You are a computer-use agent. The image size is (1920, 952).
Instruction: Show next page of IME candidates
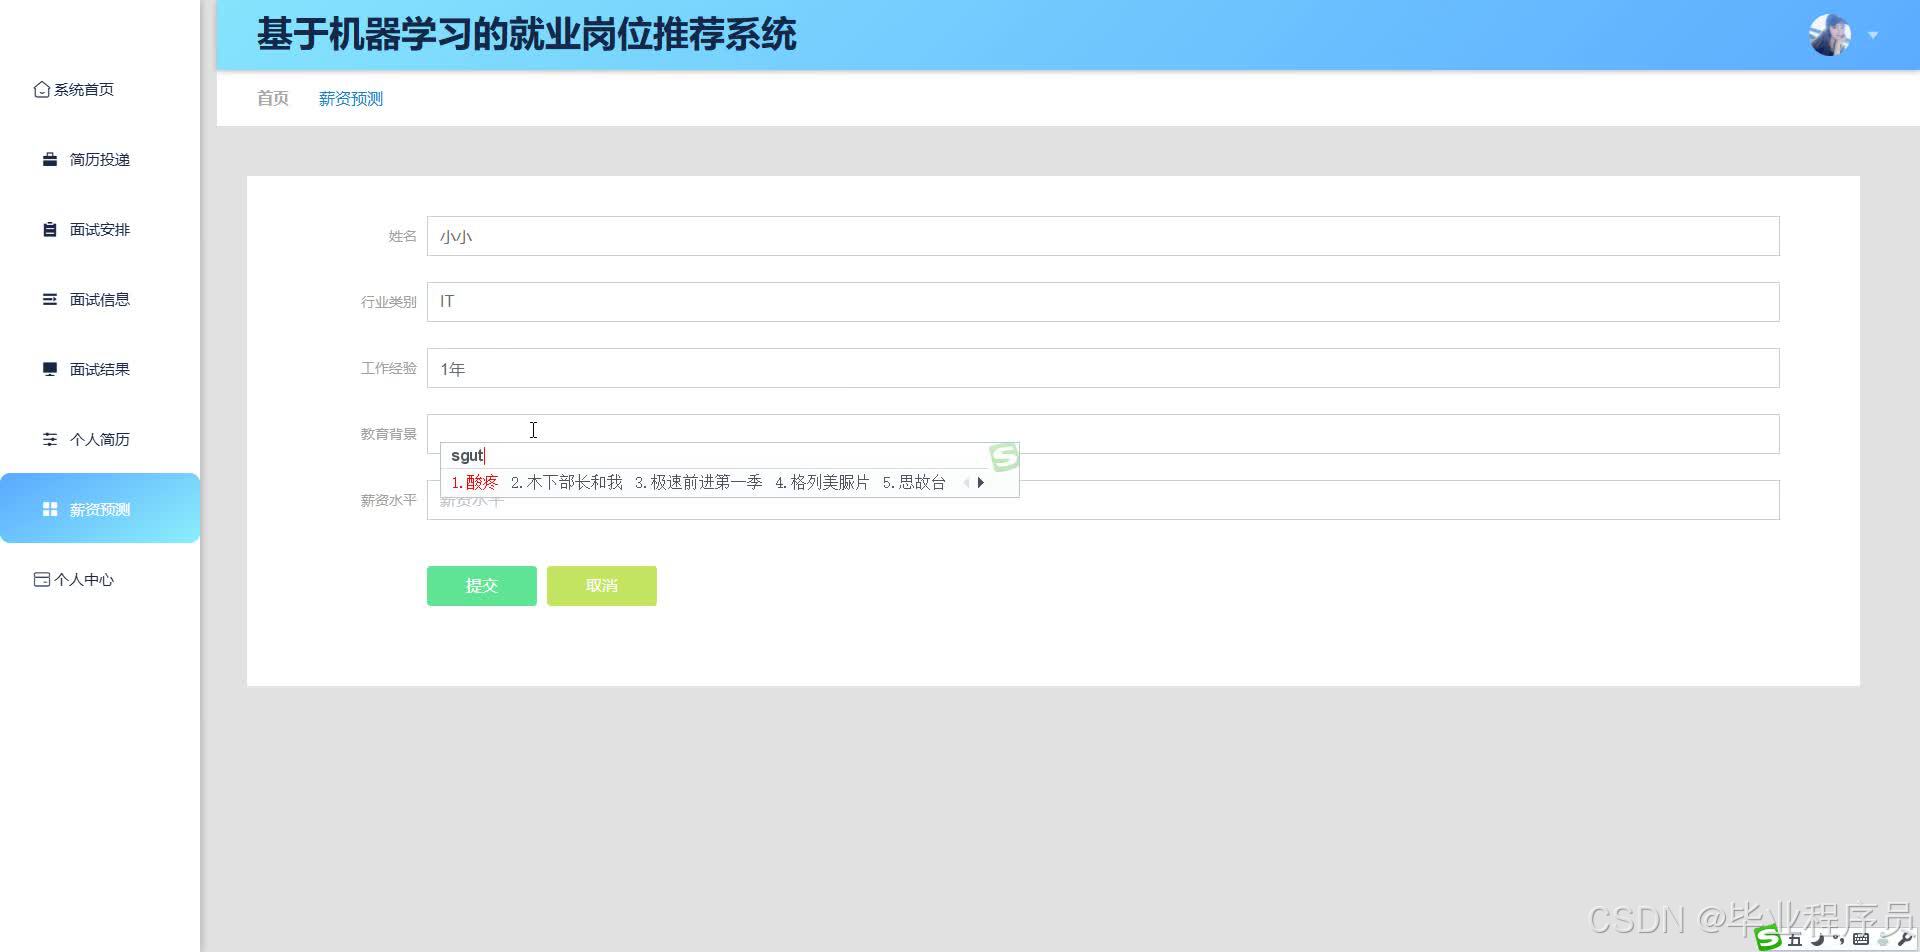click(981, 483)
